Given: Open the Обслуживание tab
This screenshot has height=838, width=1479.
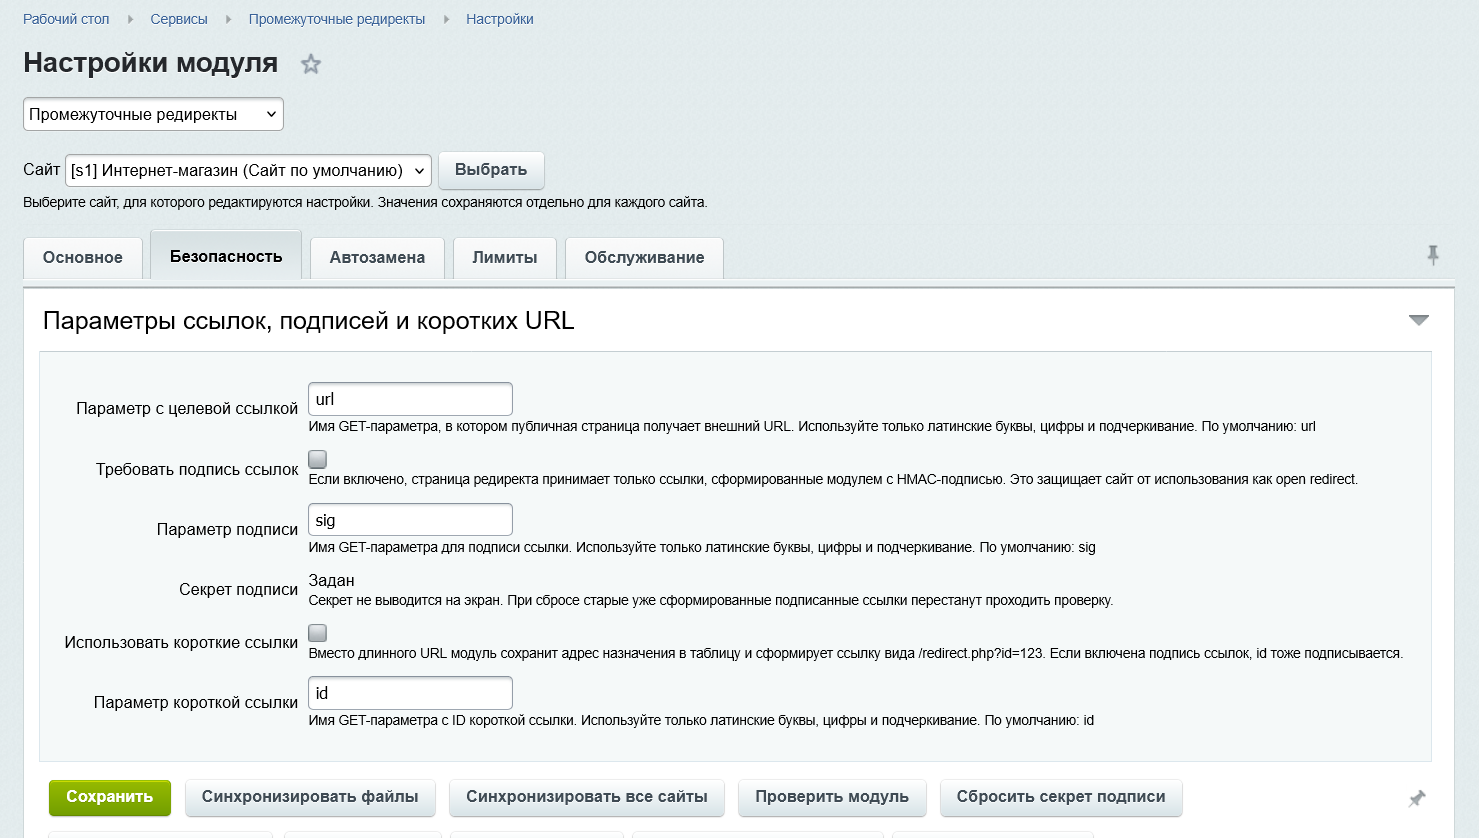Looking at the screenshot, I should point(644,258).
